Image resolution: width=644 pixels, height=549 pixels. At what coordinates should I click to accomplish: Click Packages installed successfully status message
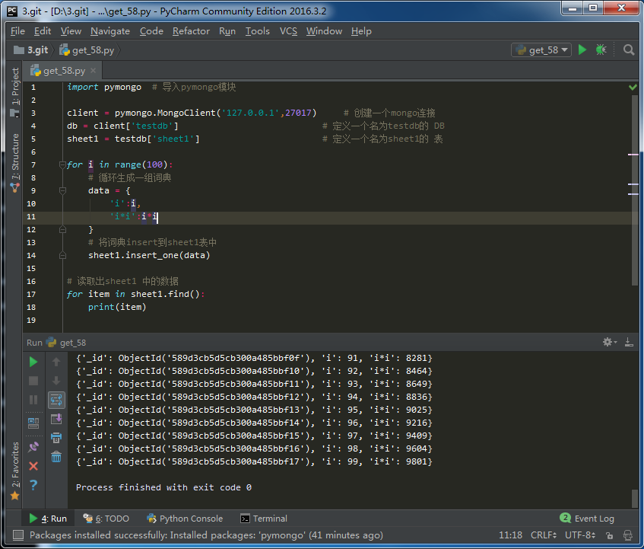tap(206, 535)
